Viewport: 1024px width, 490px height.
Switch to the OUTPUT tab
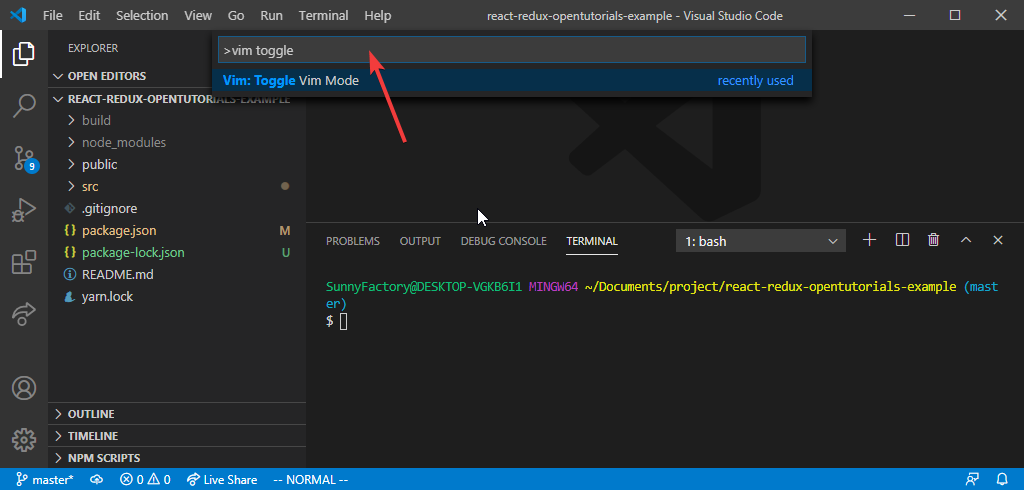tap(420, 241)
